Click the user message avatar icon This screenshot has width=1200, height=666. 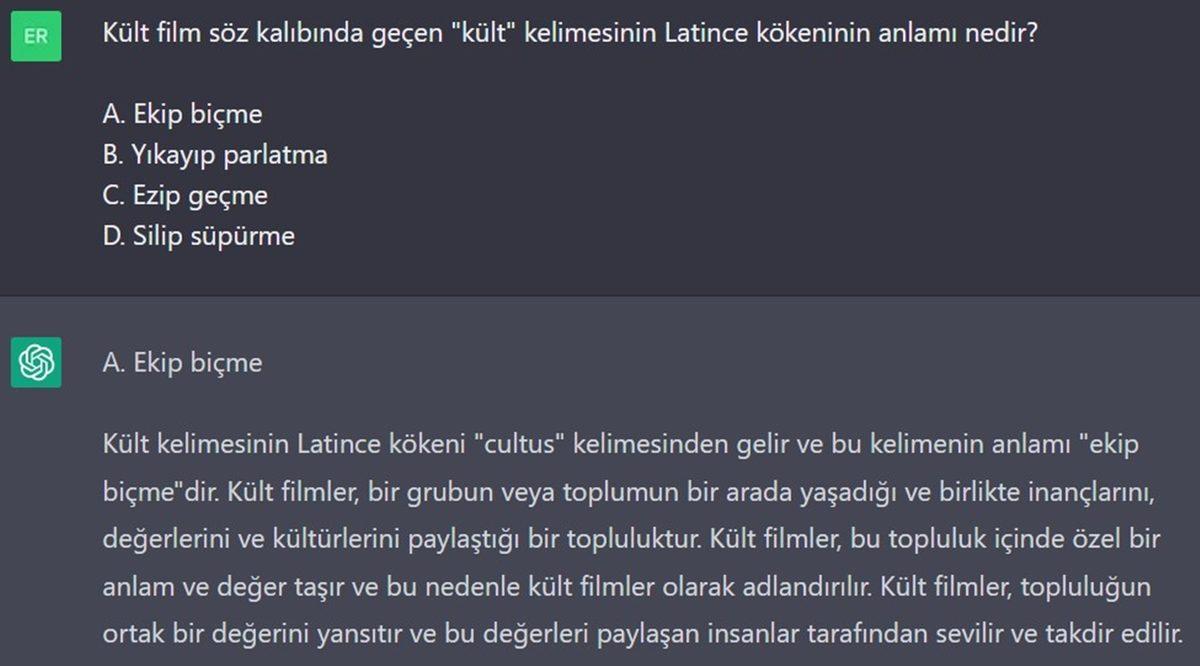point(36,36)
